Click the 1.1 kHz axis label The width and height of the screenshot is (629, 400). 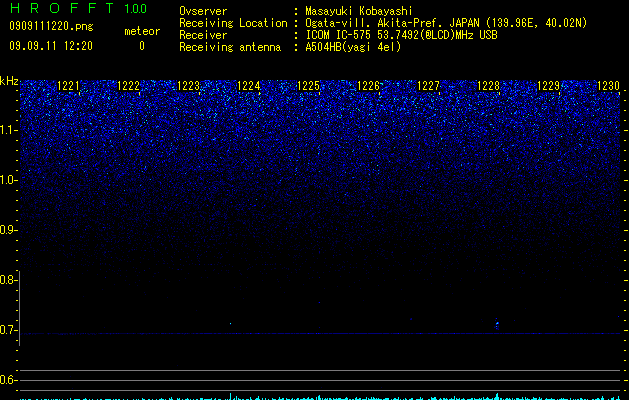[8, 130]
